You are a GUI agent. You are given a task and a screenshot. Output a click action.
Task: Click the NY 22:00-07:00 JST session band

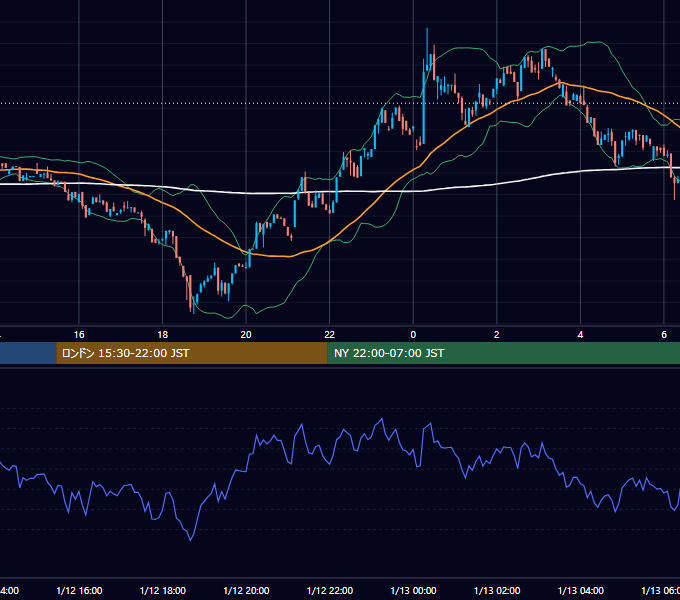click(x=503, y=353)
